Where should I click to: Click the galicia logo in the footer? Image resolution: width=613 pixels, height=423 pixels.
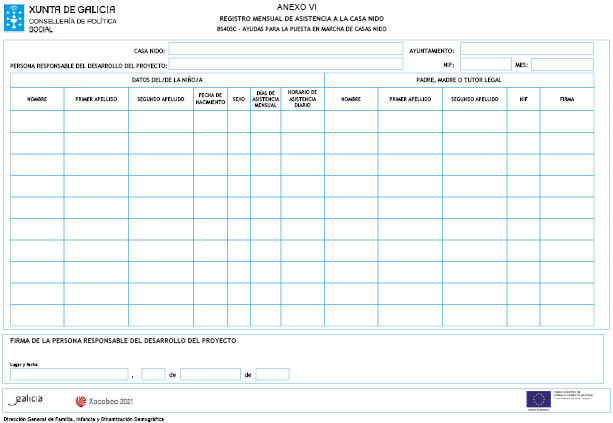[26, 399]
